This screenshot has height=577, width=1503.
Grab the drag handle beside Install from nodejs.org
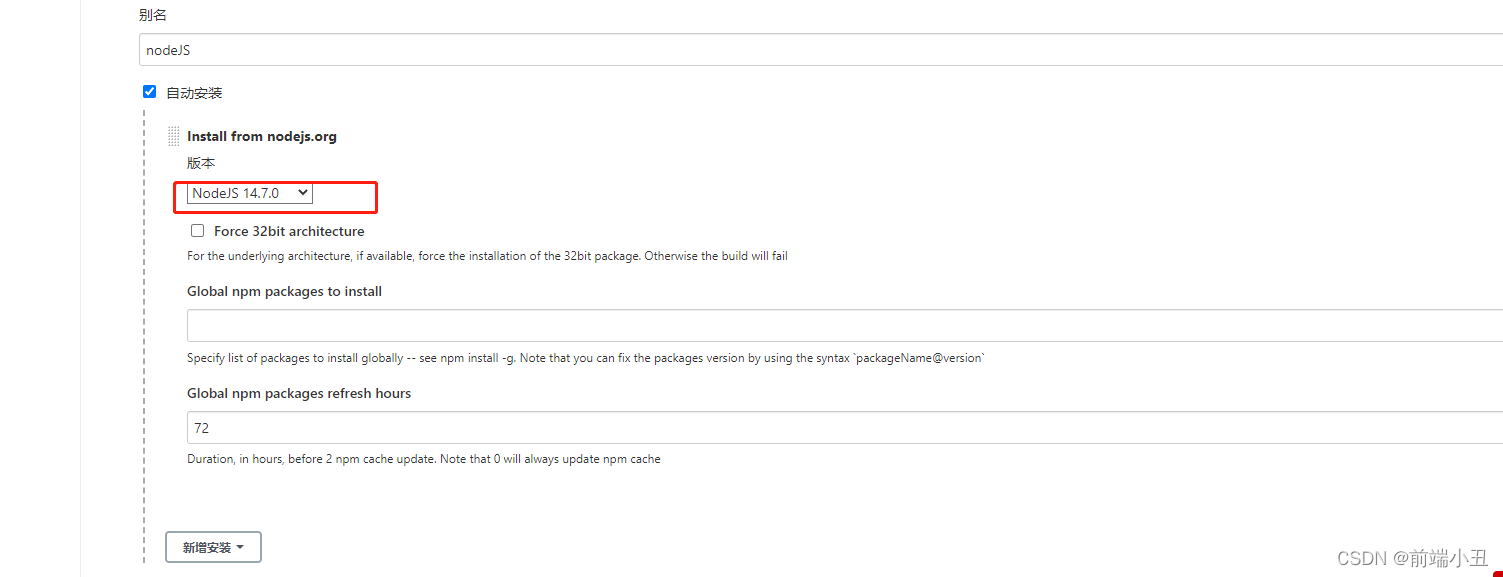tap(174, 136)
